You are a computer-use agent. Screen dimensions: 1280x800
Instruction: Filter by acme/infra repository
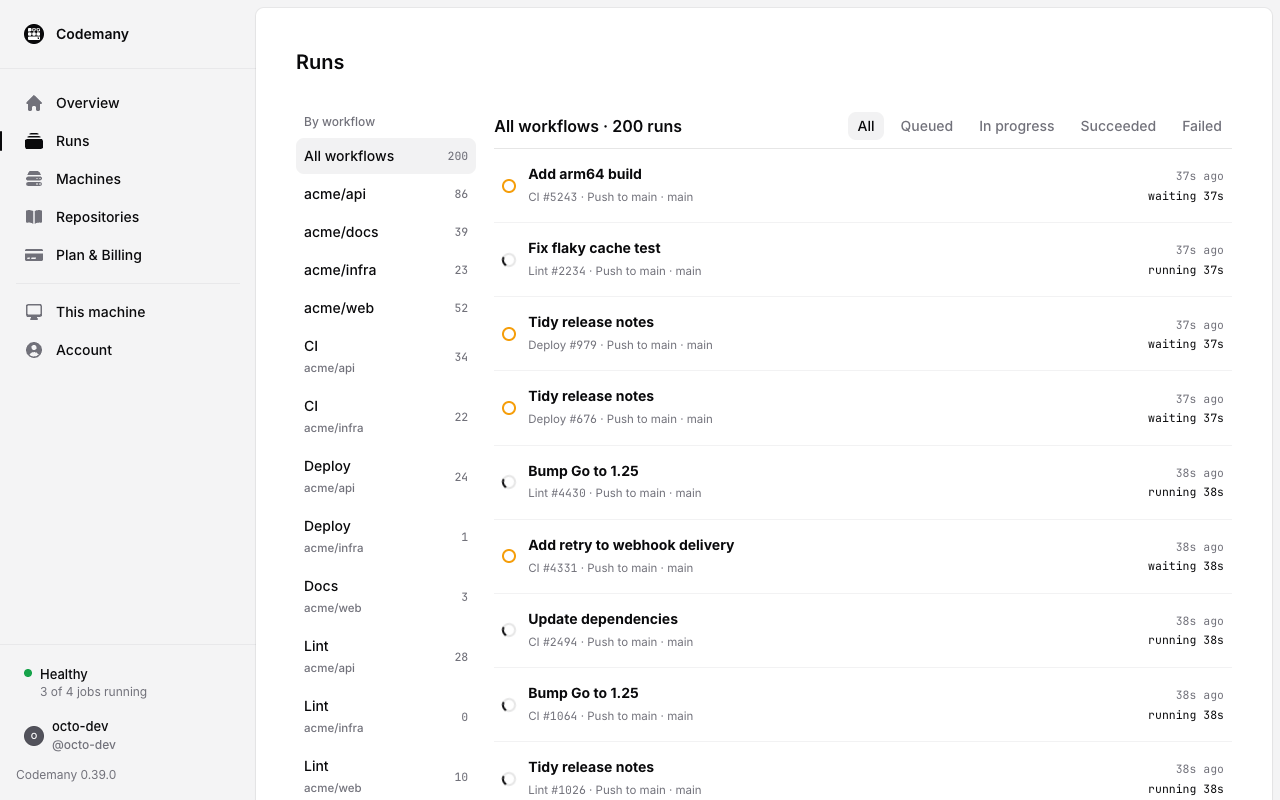[386, 270]
